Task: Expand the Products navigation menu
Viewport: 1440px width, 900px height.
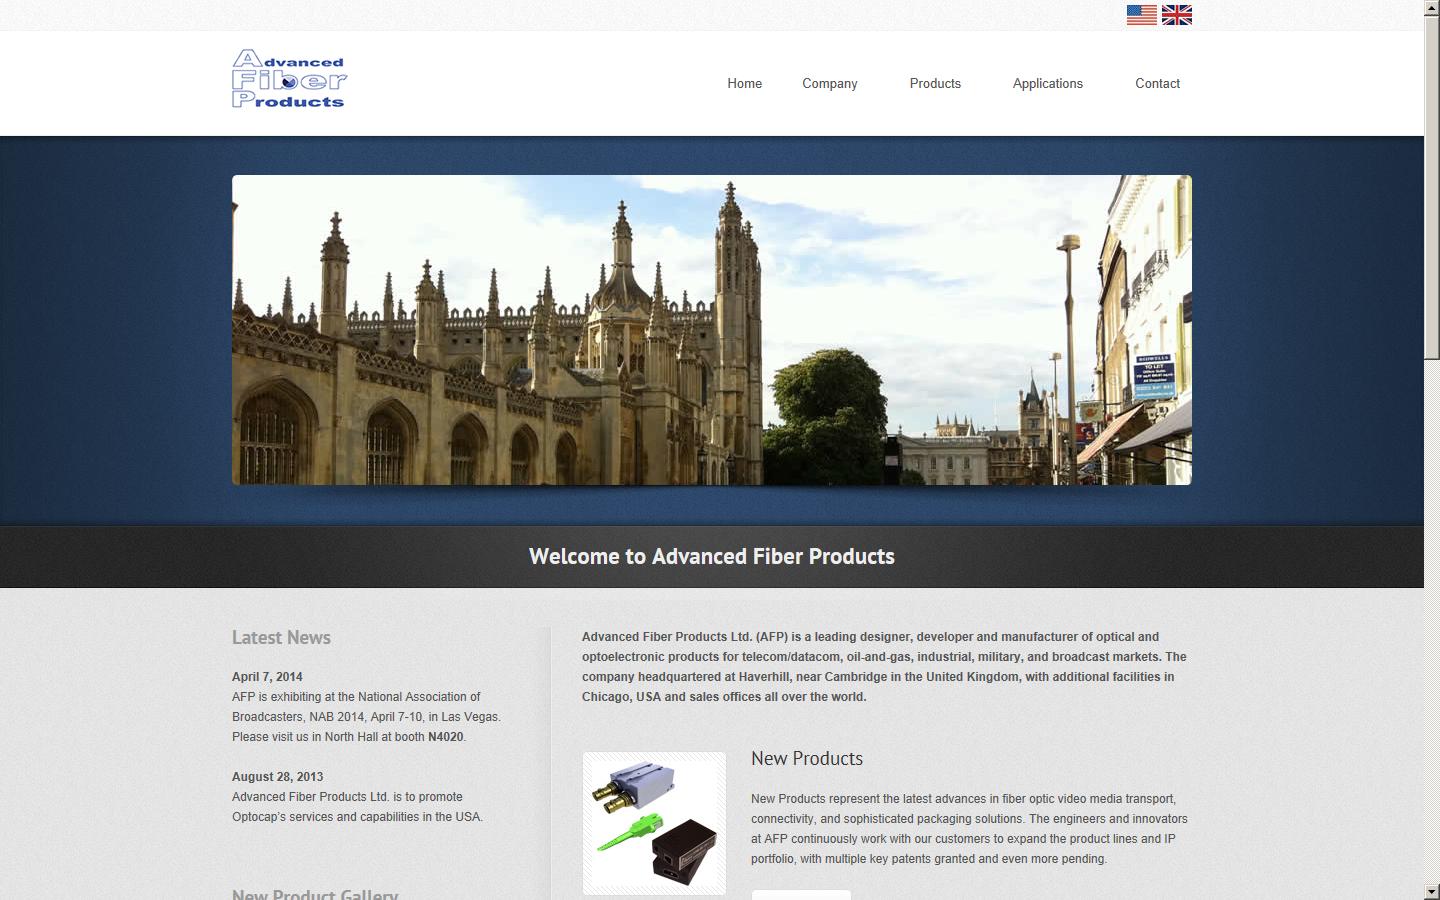Action: pyautogui.click(x=934, y=83)
